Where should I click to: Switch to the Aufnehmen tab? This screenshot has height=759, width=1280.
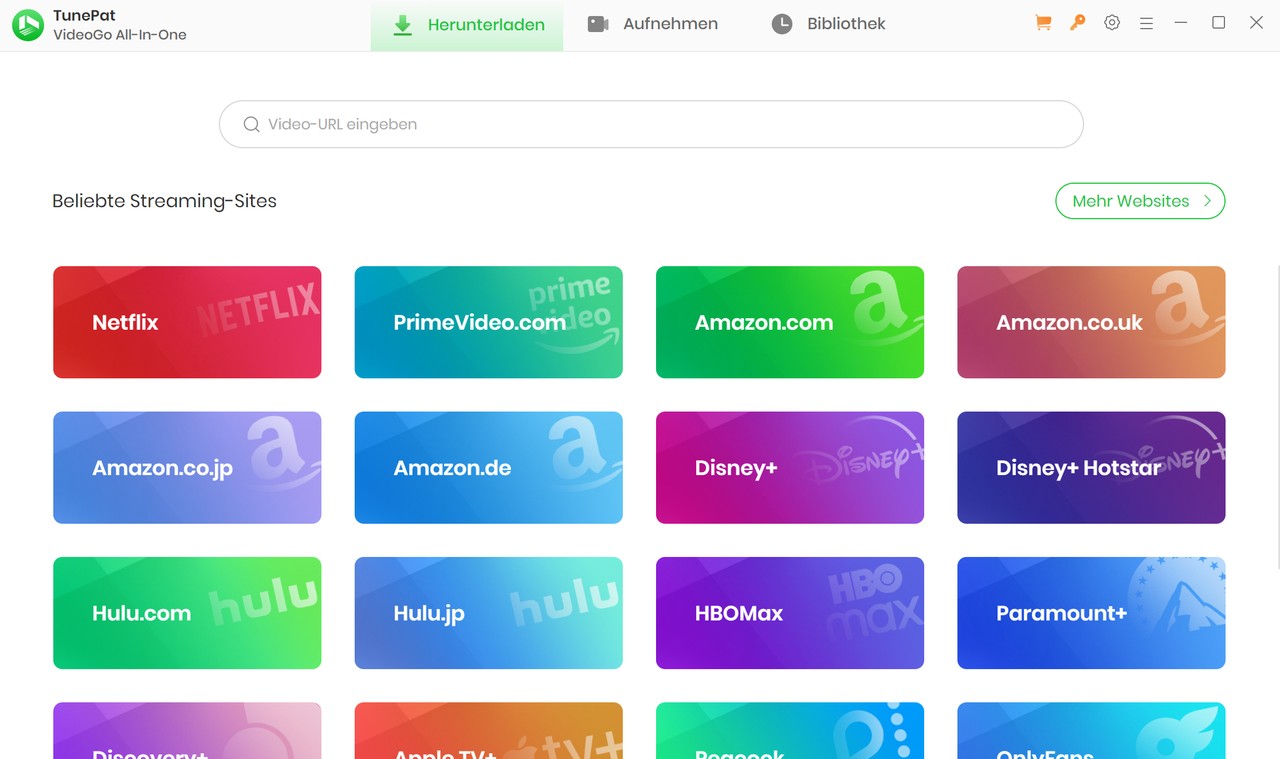click(x=652, y=24)
